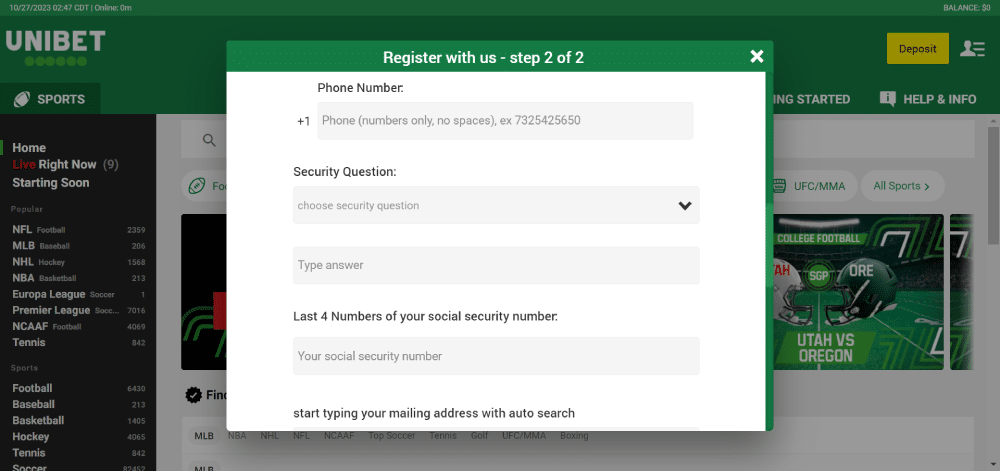Viewport: 1000px width, 471px height.
Task: Click the Help & Info chat icon
Action: (x=888, y=99)
